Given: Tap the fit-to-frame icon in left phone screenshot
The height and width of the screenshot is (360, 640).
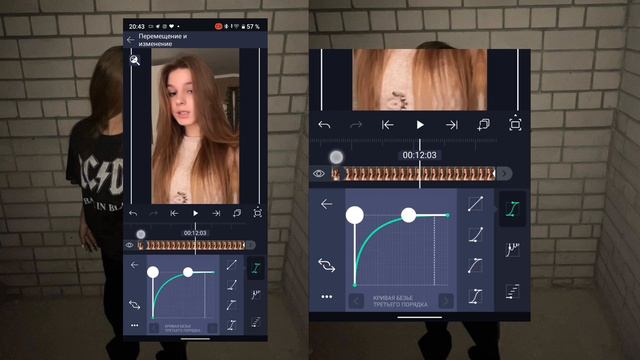Looking at the screenshot, I should 258,213.
